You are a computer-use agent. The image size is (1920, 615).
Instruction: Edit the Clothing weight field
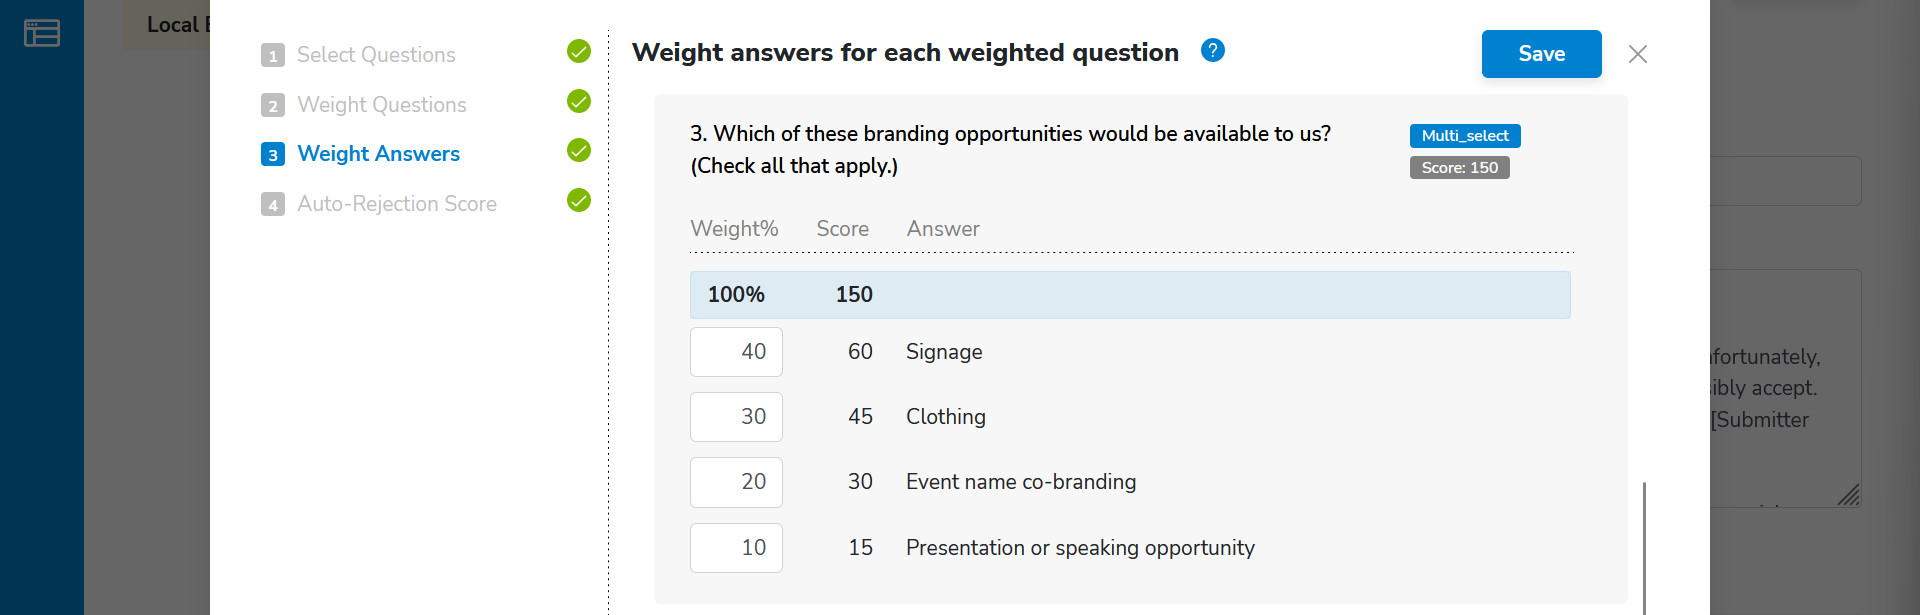[736, 417]
